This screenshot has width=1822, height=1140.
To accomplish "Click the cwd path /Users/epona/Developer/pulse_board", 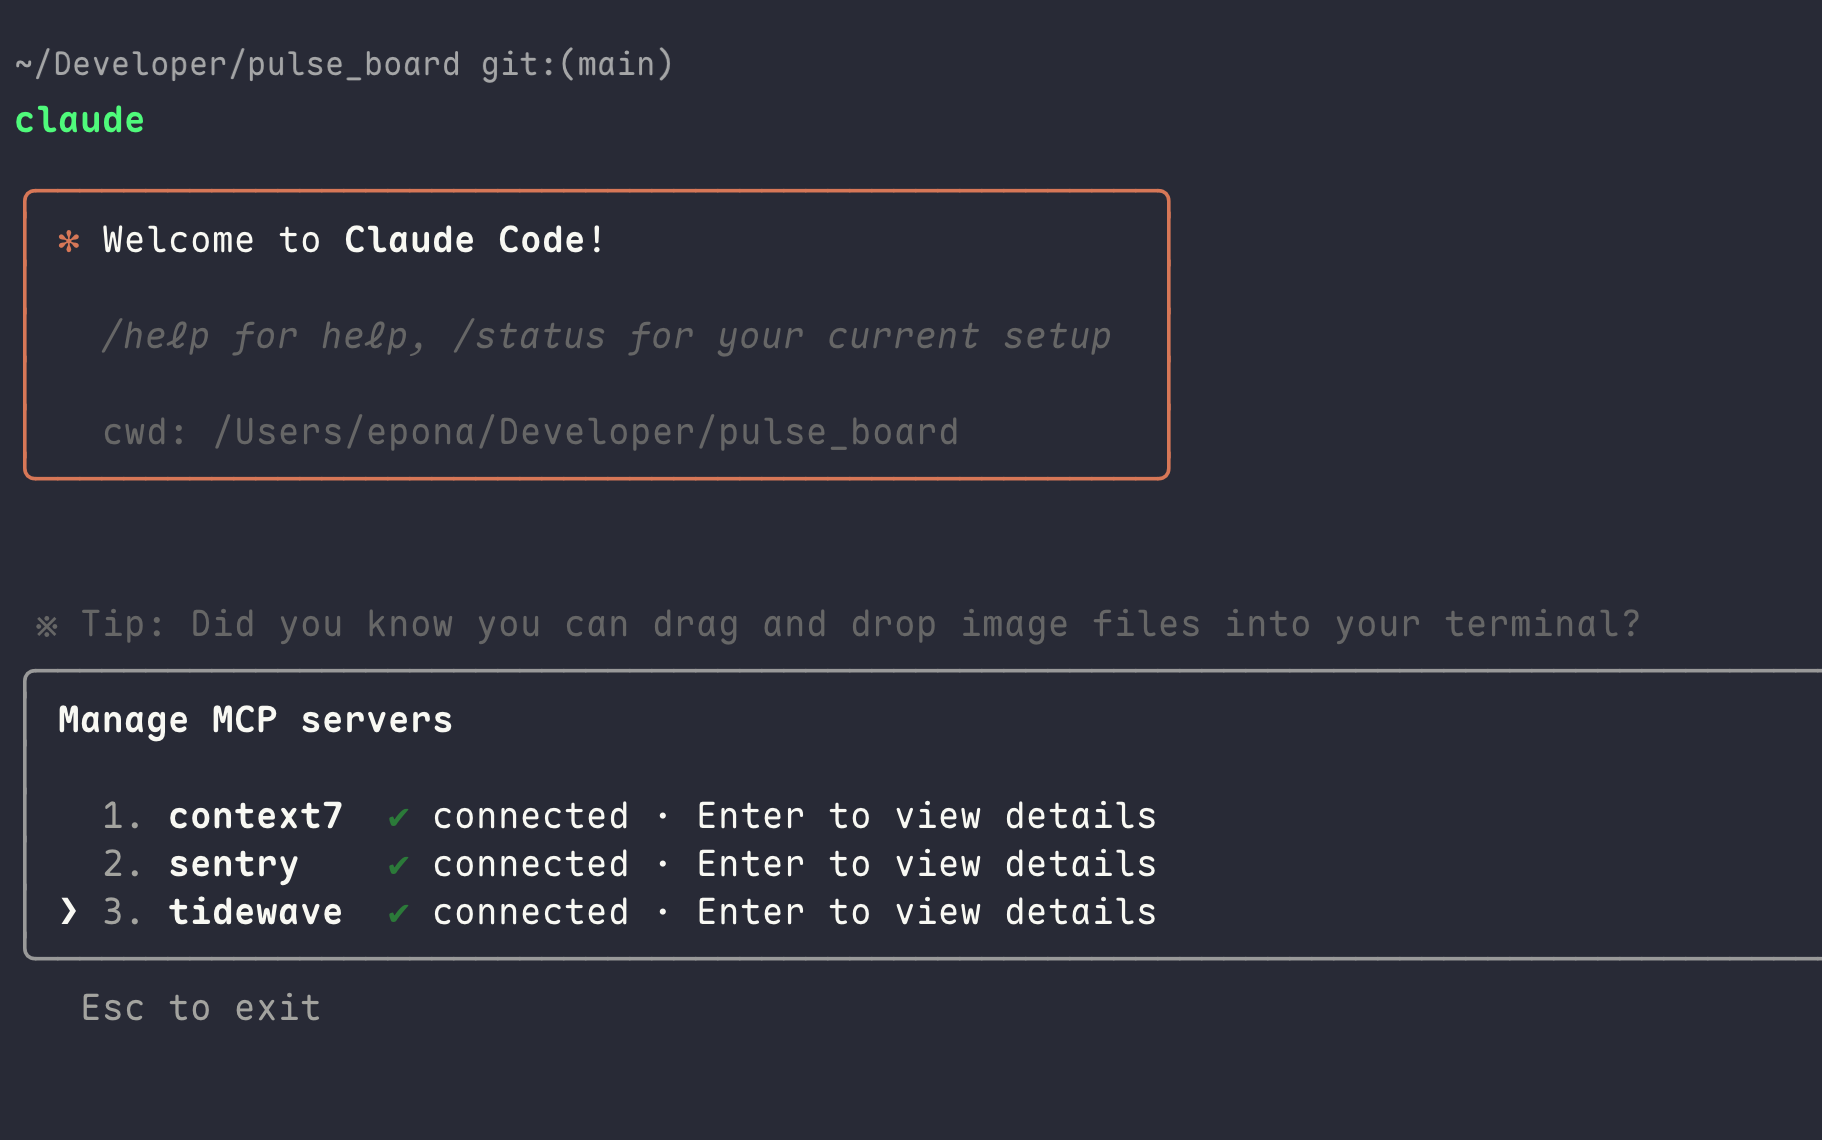I will coord(586,433).
